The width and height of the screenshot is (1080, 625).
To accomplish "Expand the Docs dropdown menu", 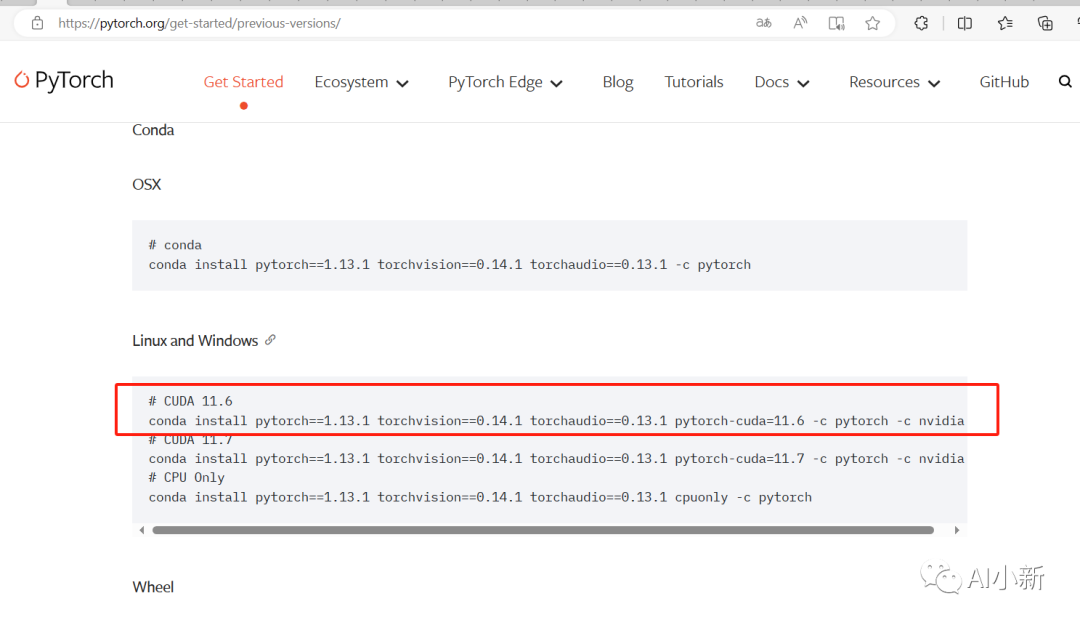I will [782, 82].
